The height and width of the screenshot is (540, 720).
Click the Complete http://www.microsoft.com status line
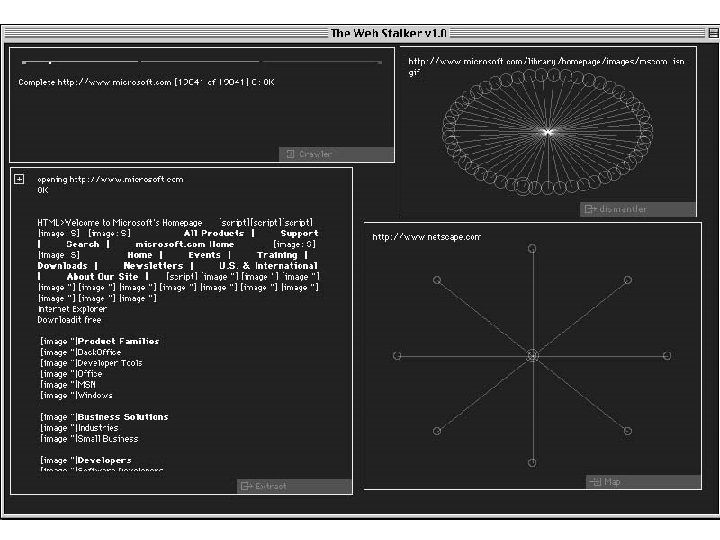tap(146, 82)
